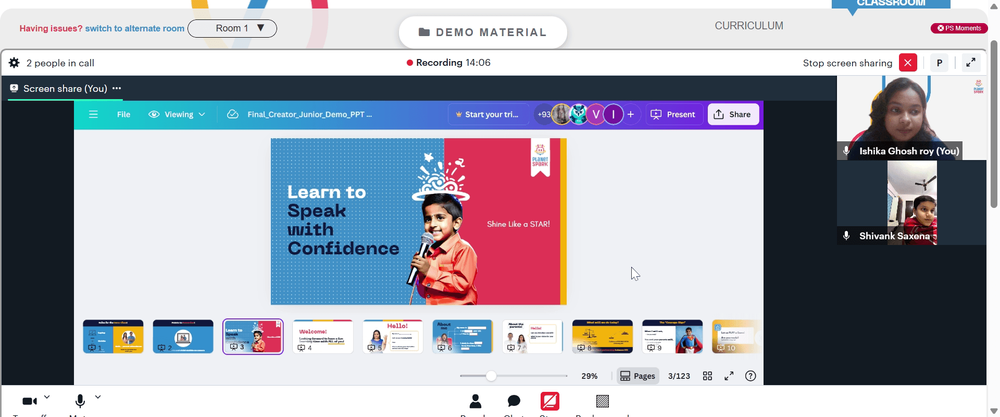
Task: Click the main slide preview
Action: [418, 221]
